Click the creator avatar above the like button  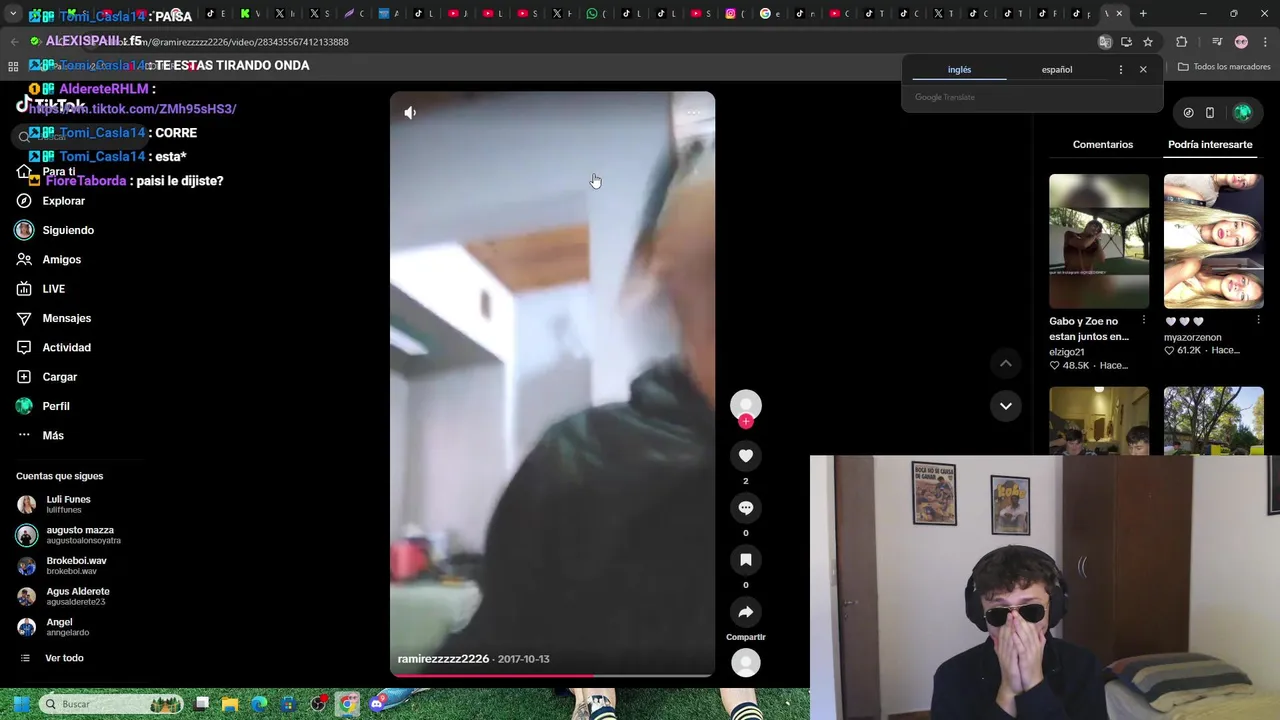[746, 405]
